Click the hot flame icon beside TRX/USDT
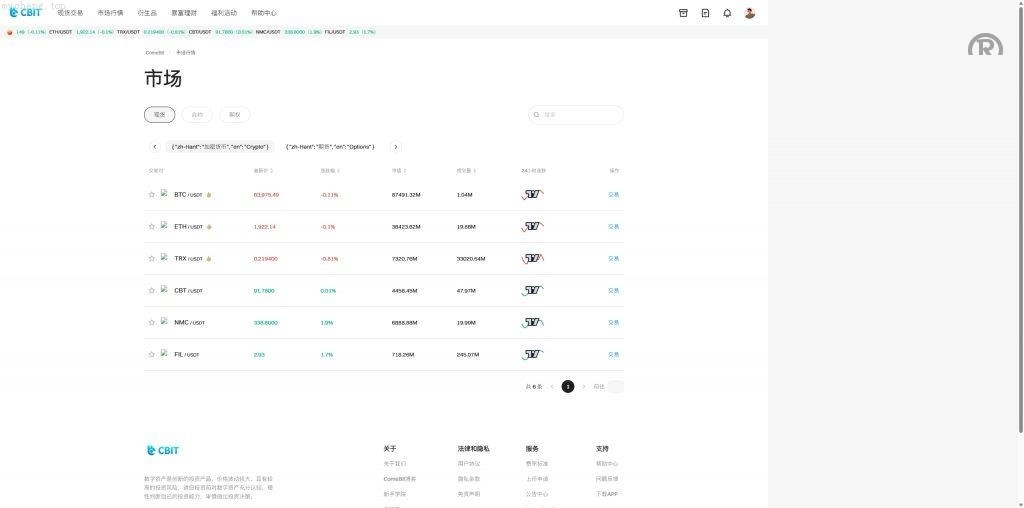The image size is (1024, 508). [209, 259]
